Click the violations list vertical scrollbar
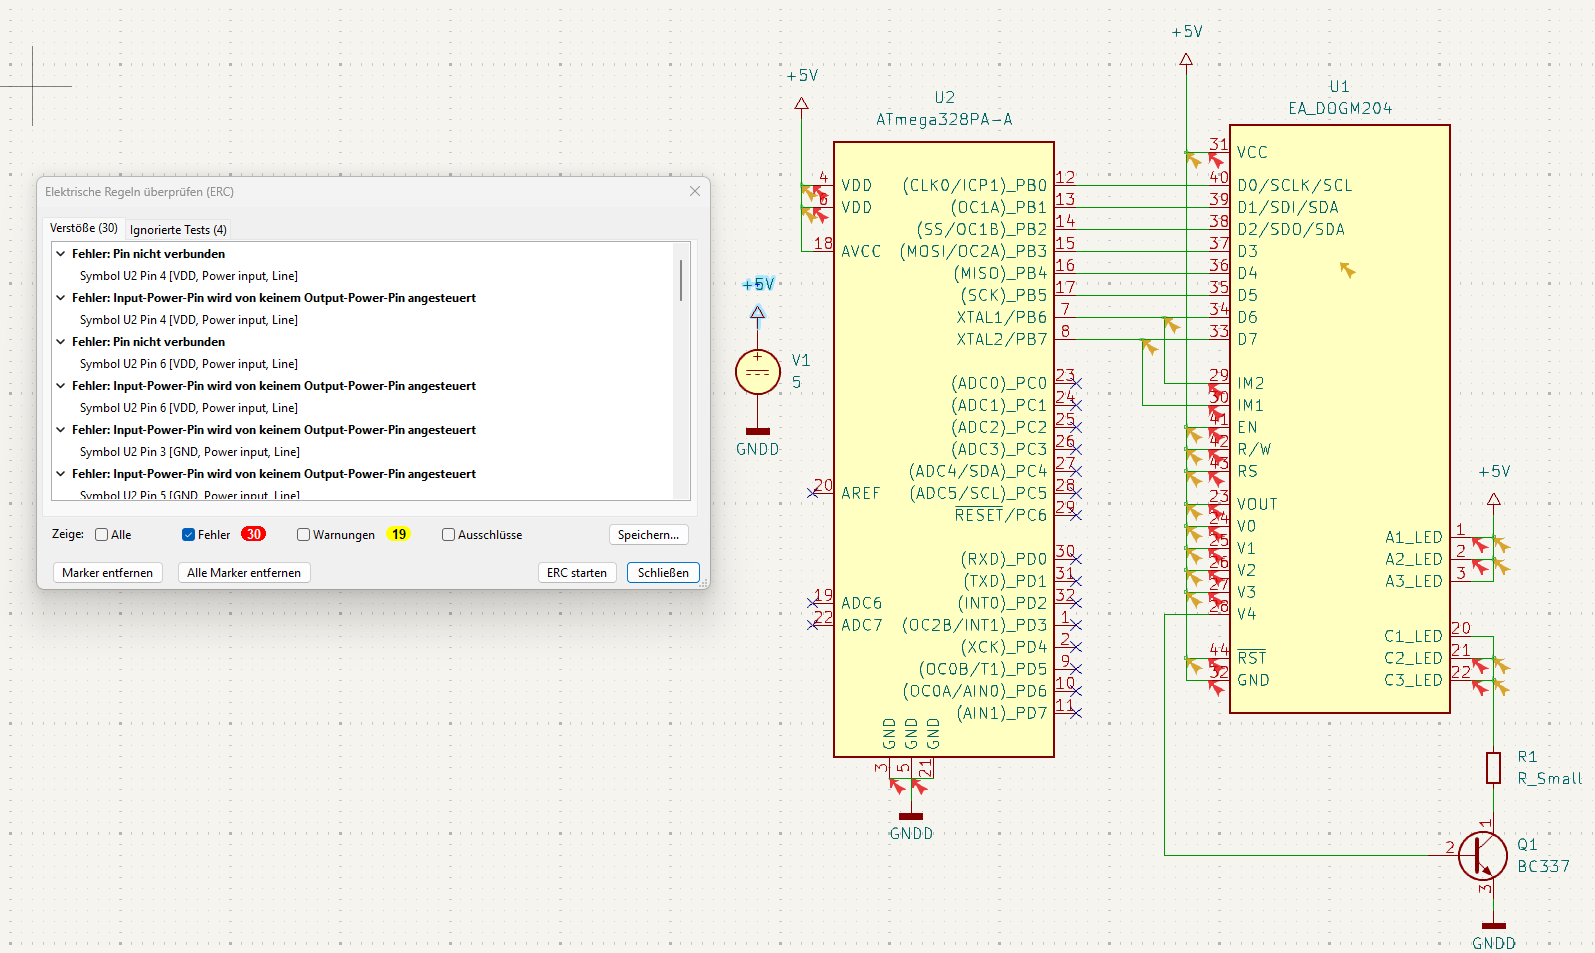 point(681,280)
